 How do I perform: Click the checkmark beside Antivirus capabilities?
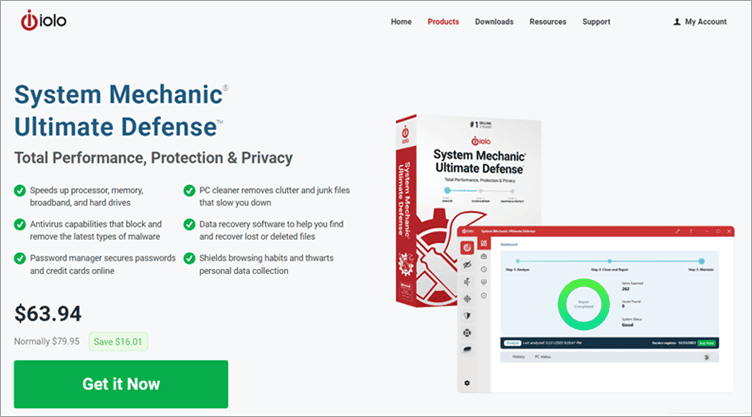click(20, 224)
